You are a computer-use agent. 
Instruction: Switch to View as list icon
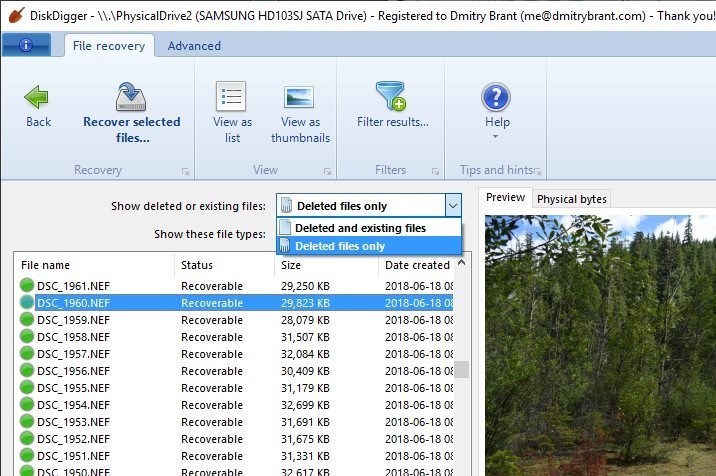click(x=231, y=96)
